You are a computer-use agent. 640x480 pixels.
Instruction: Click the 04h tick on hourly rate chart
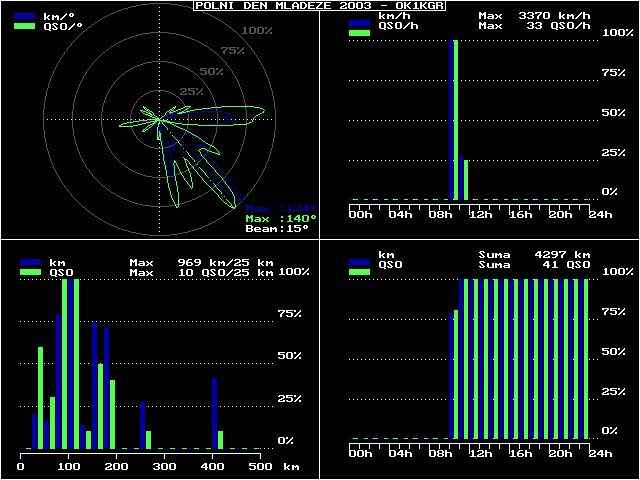(400, 214)
